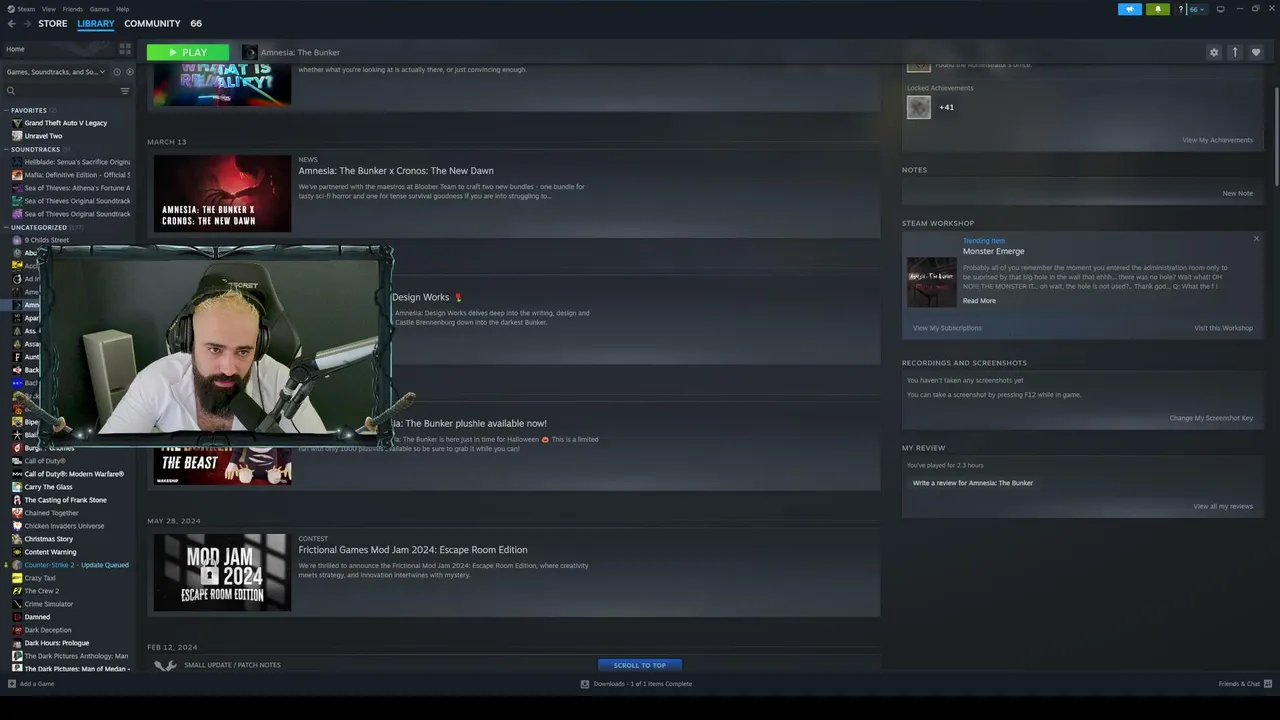This screenshot has width=1280, height=720.
Task: Open the account 66 dropdown
Action: 1197,9
